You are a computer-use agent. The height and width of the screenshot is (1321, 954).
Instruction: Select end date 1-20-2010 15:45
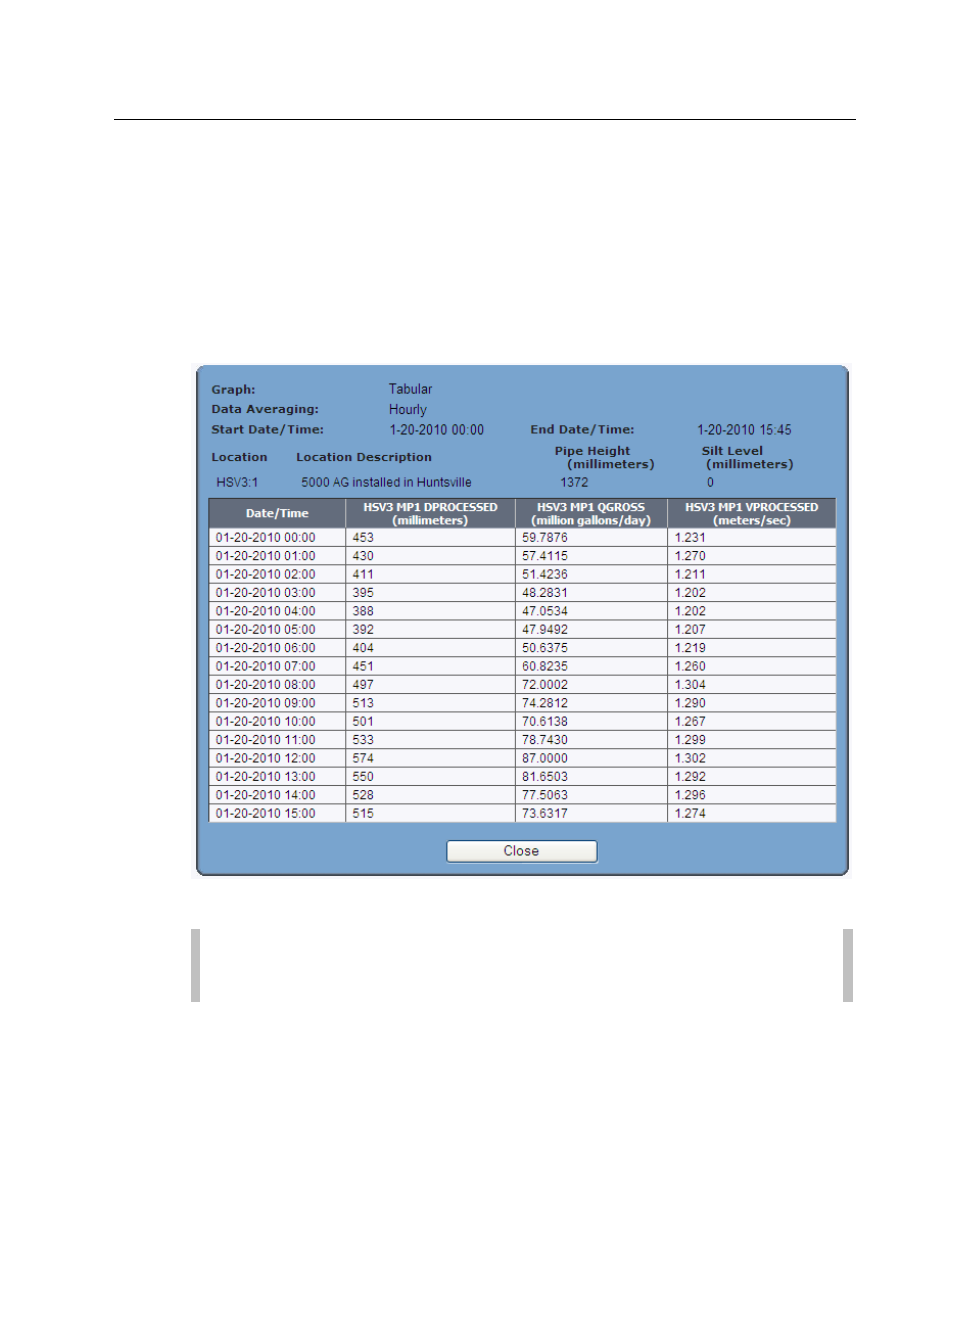[744, 430]
